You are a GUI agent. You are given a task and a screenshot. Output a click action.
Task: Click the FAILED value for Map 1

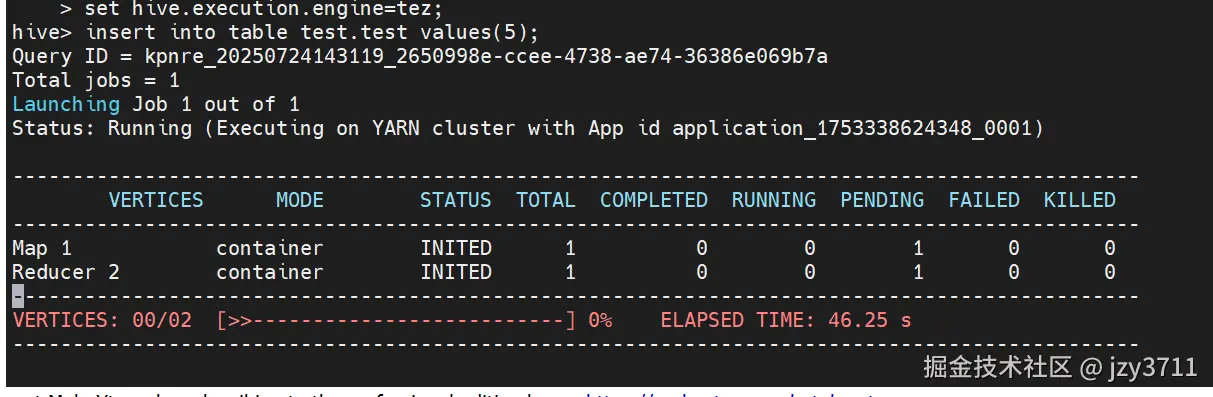pos(1014,248)
